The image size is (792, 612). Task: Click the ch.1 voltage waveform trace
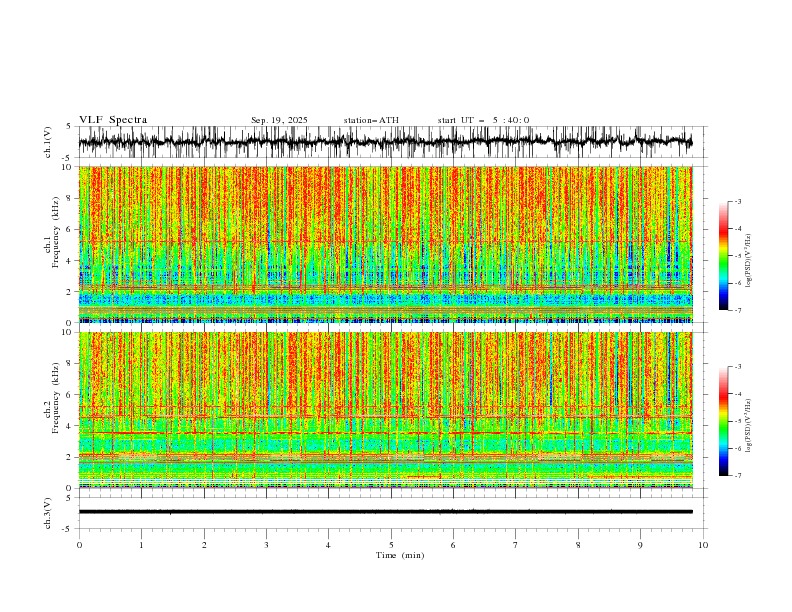point(385,142)
